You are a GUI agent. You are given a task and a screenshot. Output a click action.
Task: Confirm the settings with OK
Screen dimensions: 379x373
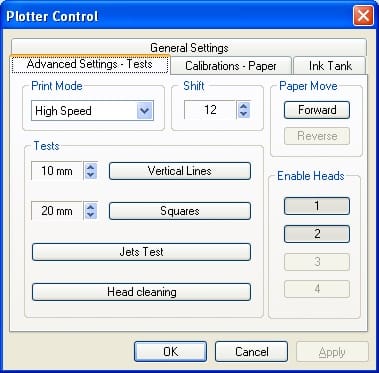(170, 352)
